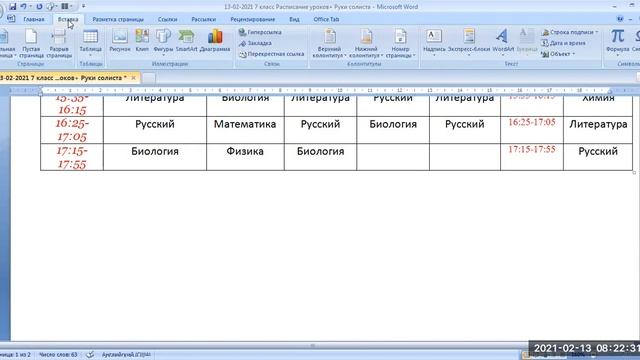Insert a Перекрестная ссылка cross-reference

[x=272, y=54]
